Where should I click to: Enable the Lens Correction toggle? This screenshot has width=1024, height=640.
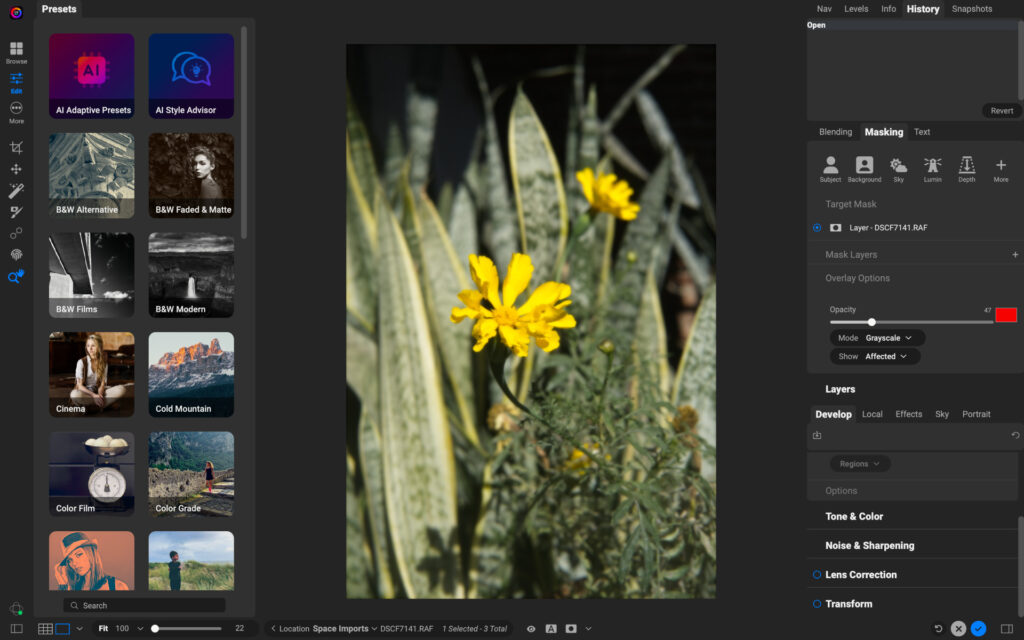(x=817, y=575)
